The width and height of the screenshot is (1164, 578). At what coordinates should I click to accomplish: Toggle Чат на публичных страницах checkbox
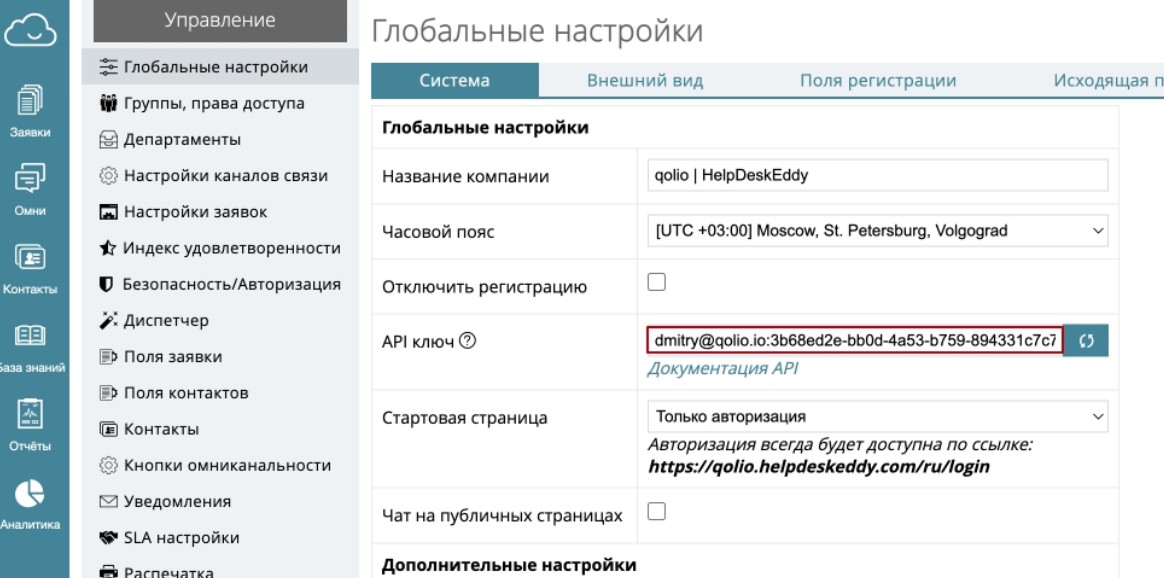pyautogui.click(x=657, y=512)
